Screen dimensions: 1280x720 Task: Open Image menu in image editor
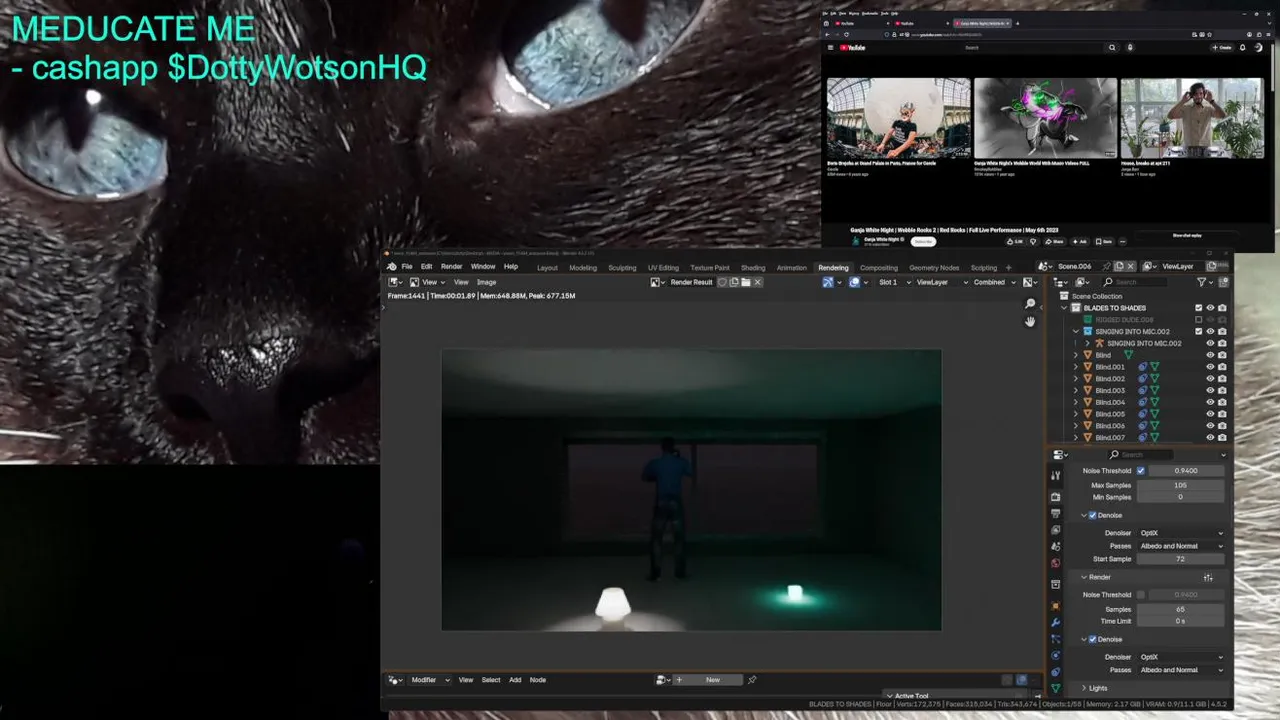(486, 282)
